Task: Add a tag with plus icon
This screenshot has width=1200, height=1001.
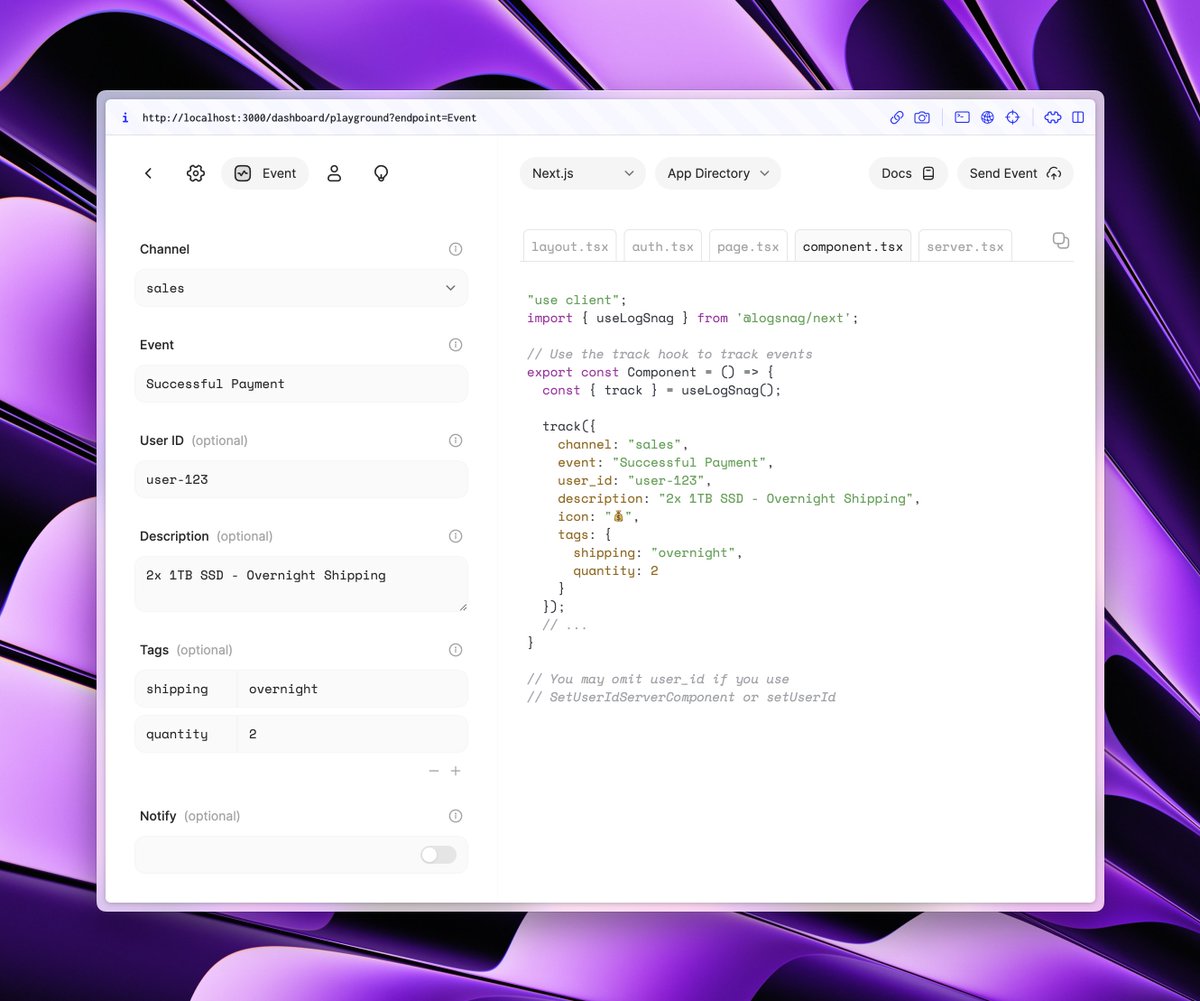Action: (456, 771)
